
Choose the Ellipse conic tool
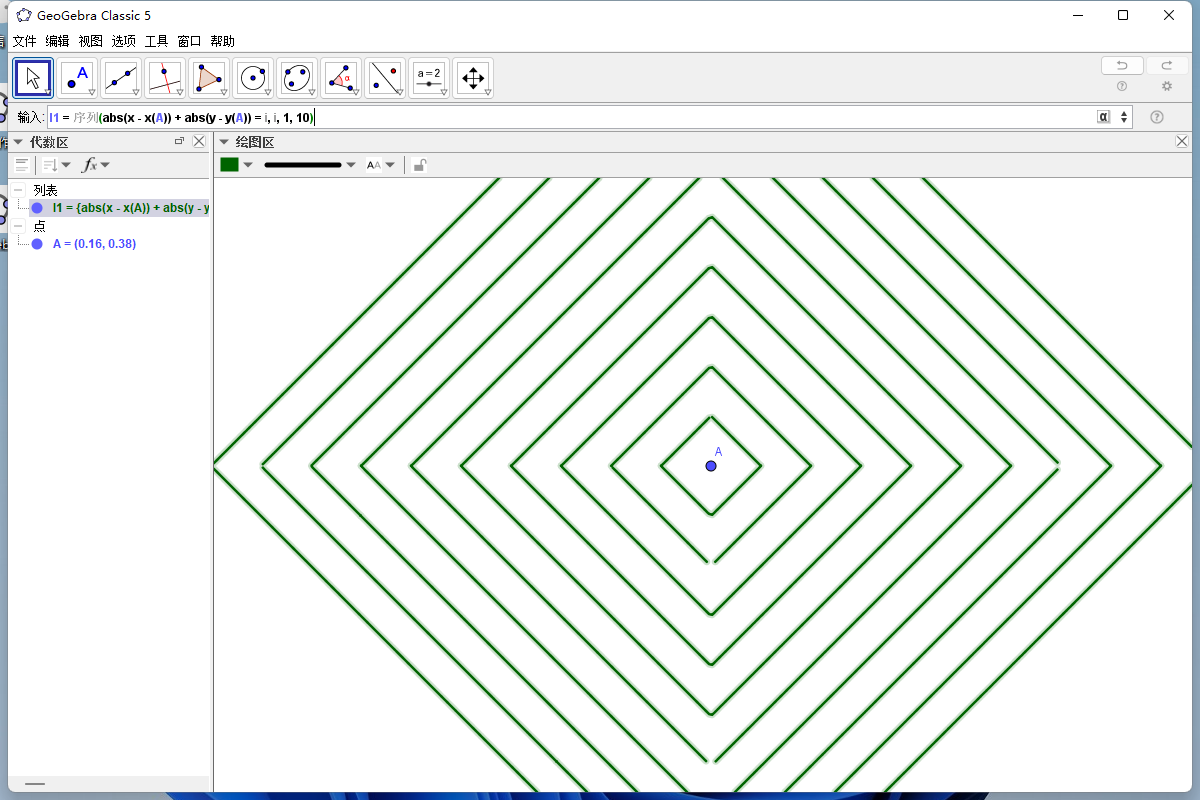click(297, 77)
